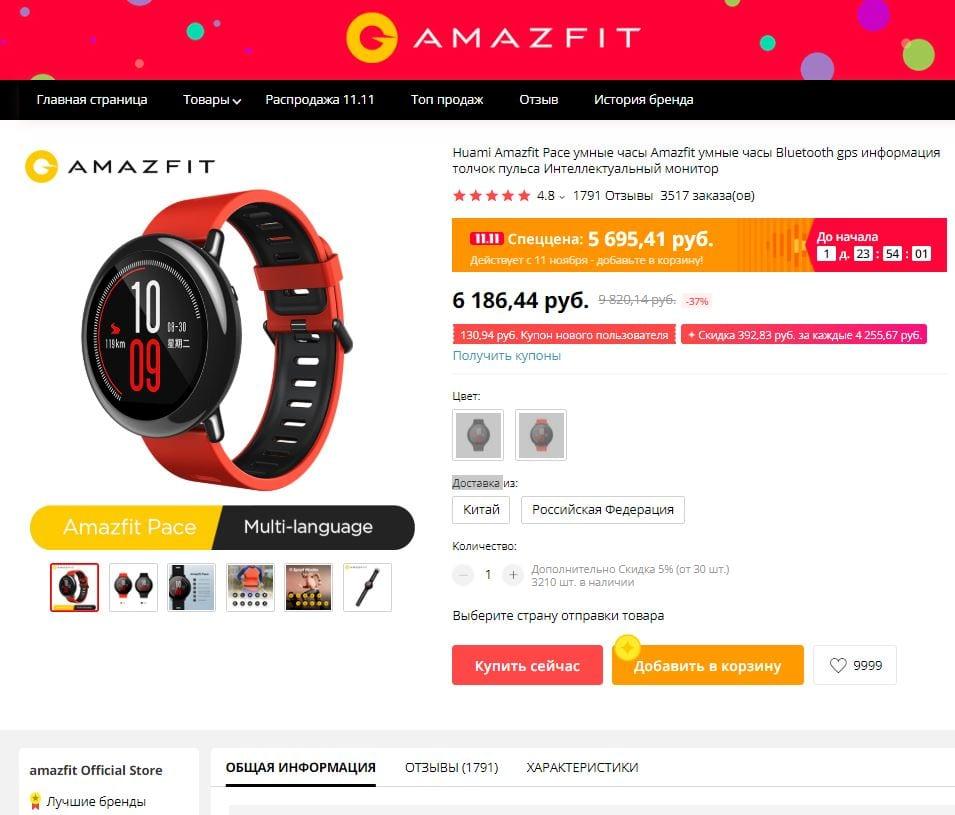Select the red watch color option
The image size is (955, 815).
coord(541,435)
